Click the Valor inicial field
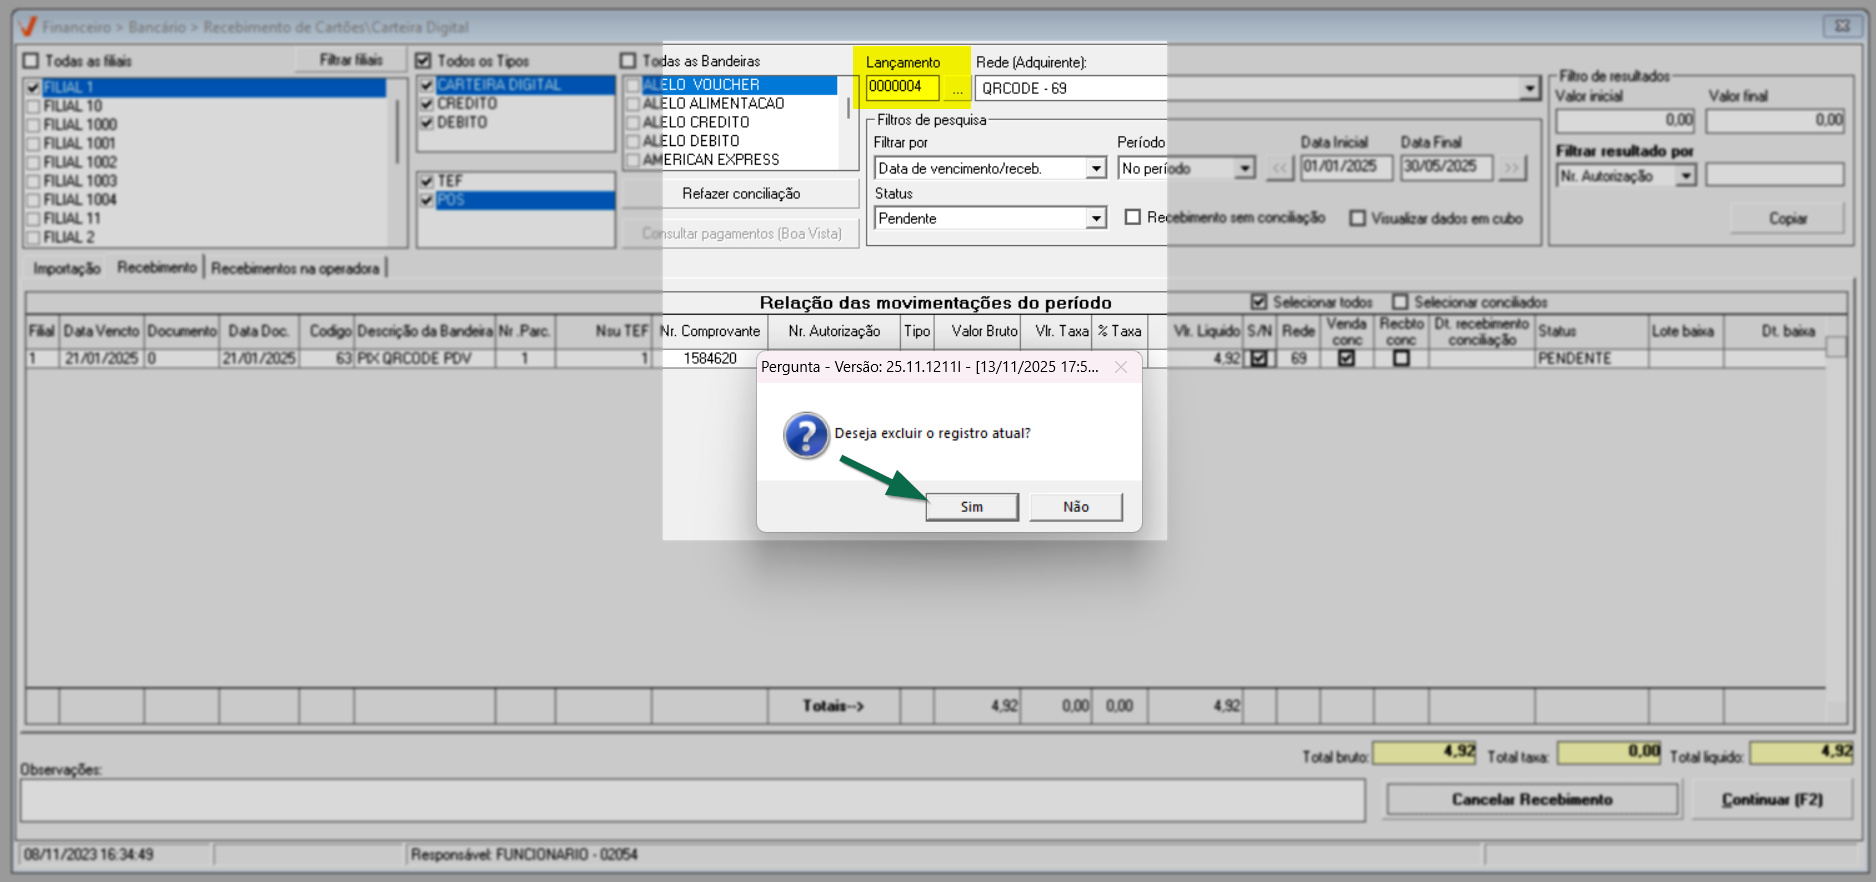The width and height of the screenshot is (1876, 882). click(x=1625, y=120)
